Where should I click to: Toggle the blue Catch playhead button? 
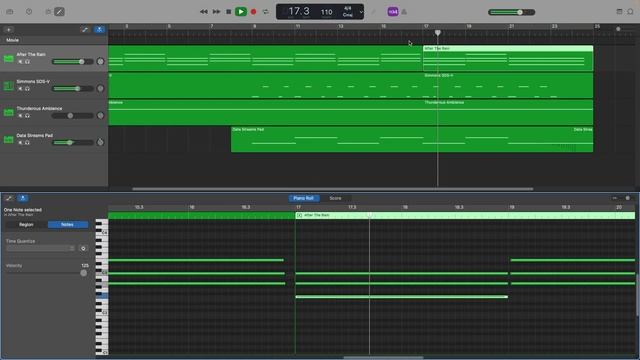point(99,29)
